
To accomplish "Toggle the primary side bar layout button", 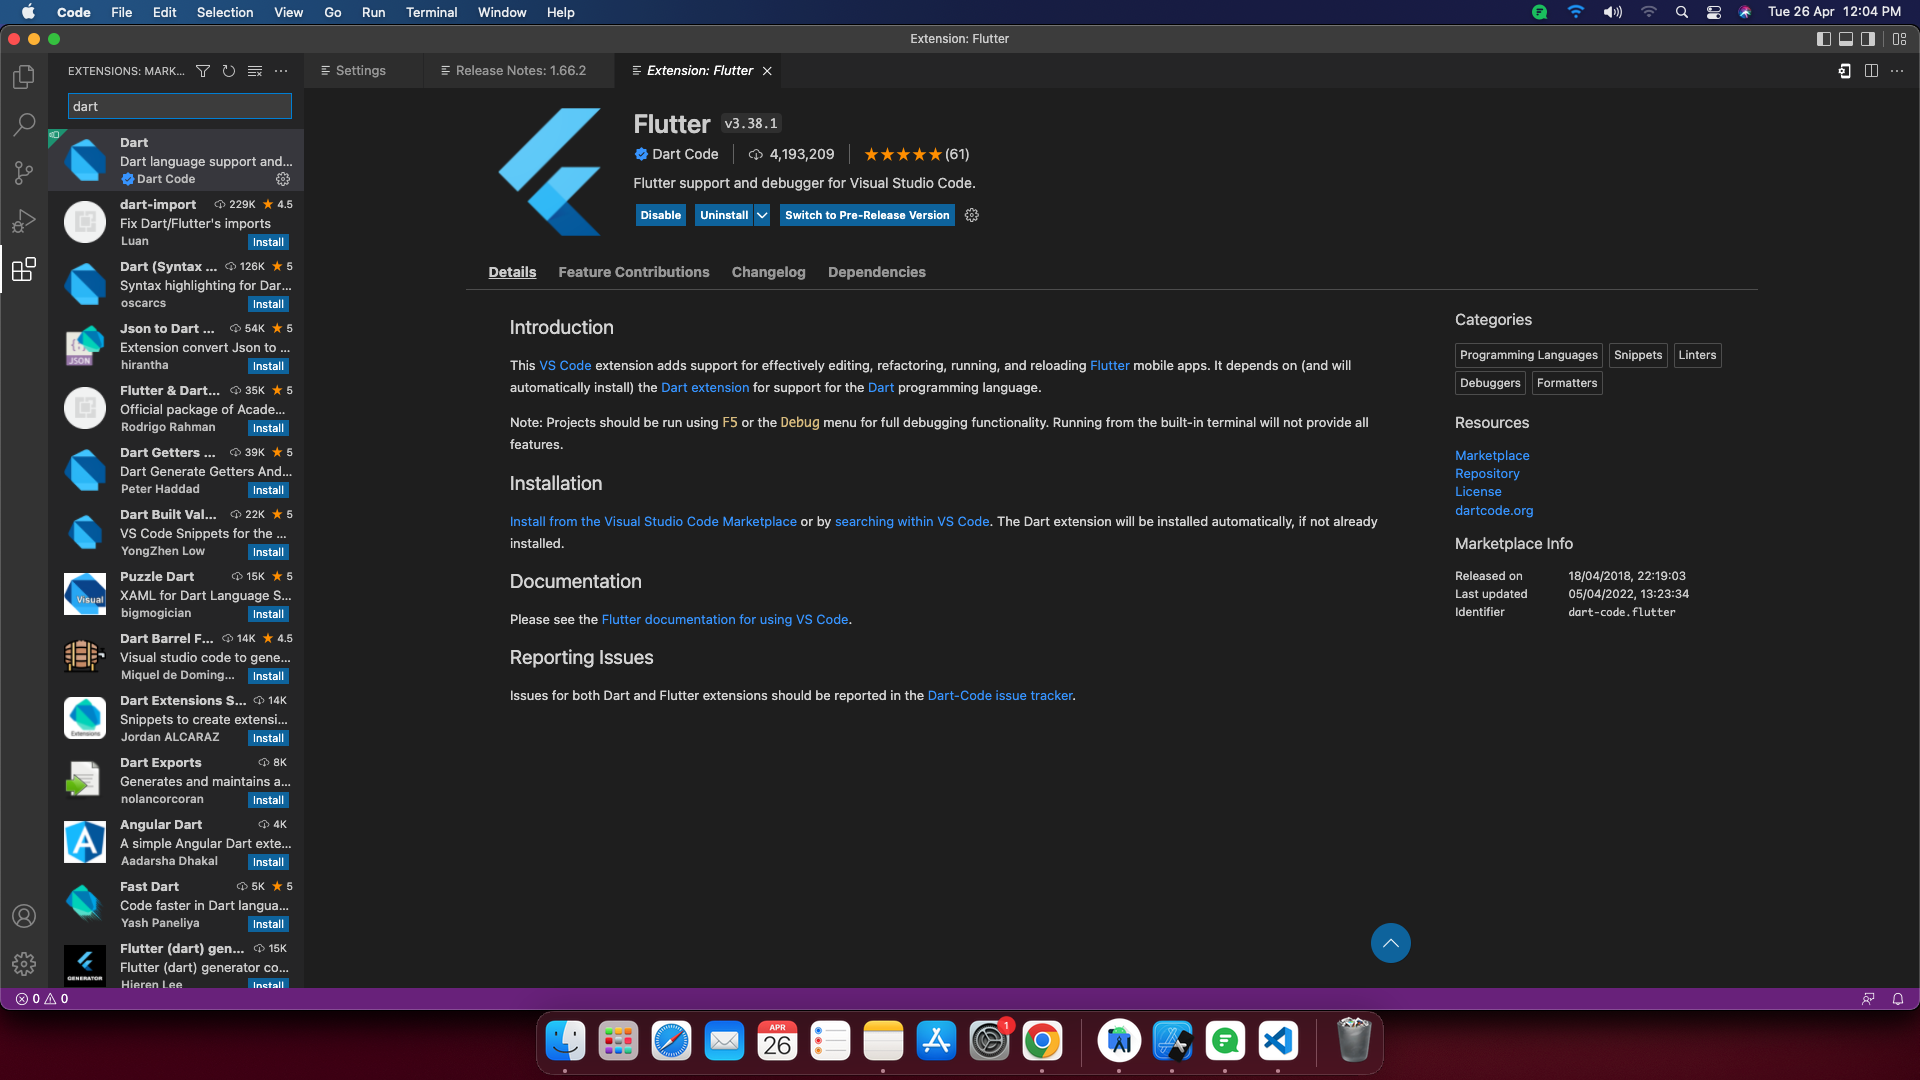I will [1823, 39].
